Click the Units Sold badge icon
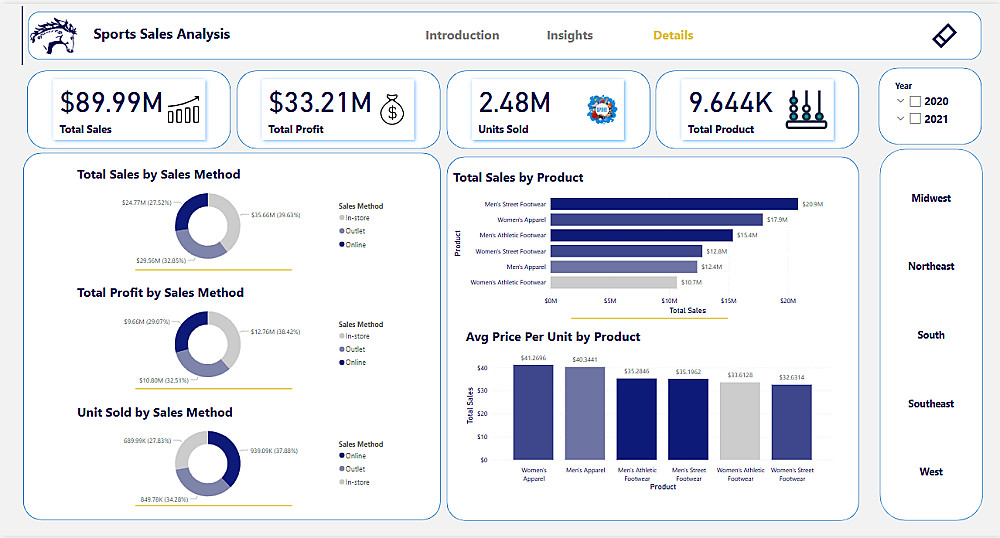 602,109
